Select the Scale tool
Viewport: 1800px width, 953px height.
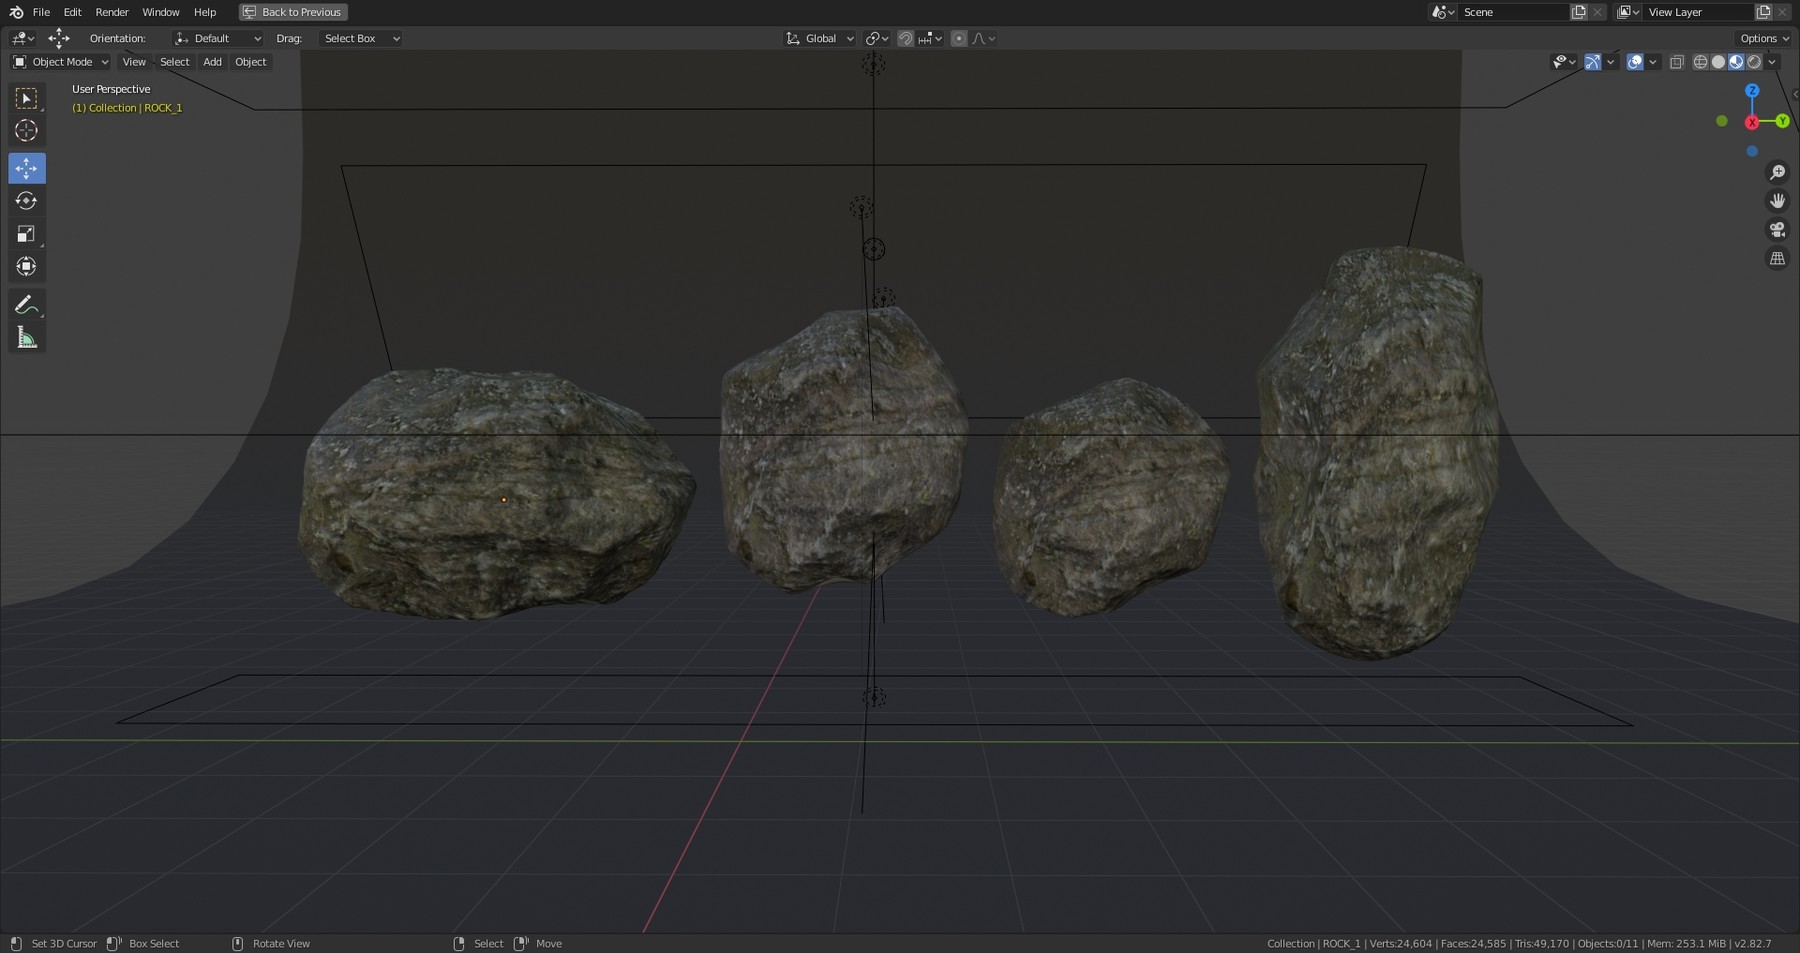coord(27,233)
